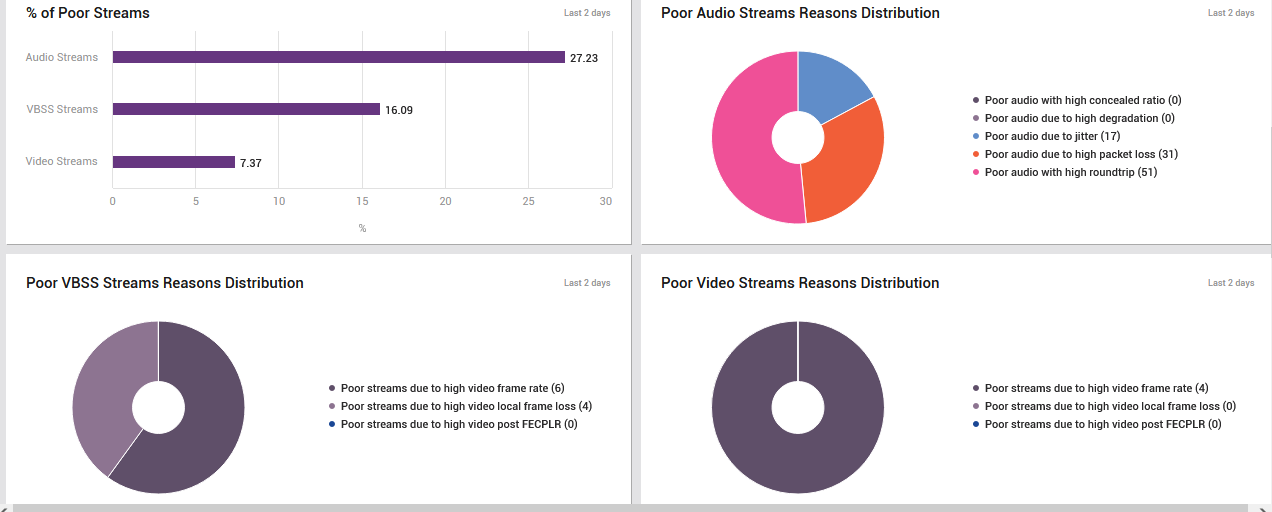Click the 'Audio Streams' axis label
The height and width of the screenshot is (512, 1272).
62,57
